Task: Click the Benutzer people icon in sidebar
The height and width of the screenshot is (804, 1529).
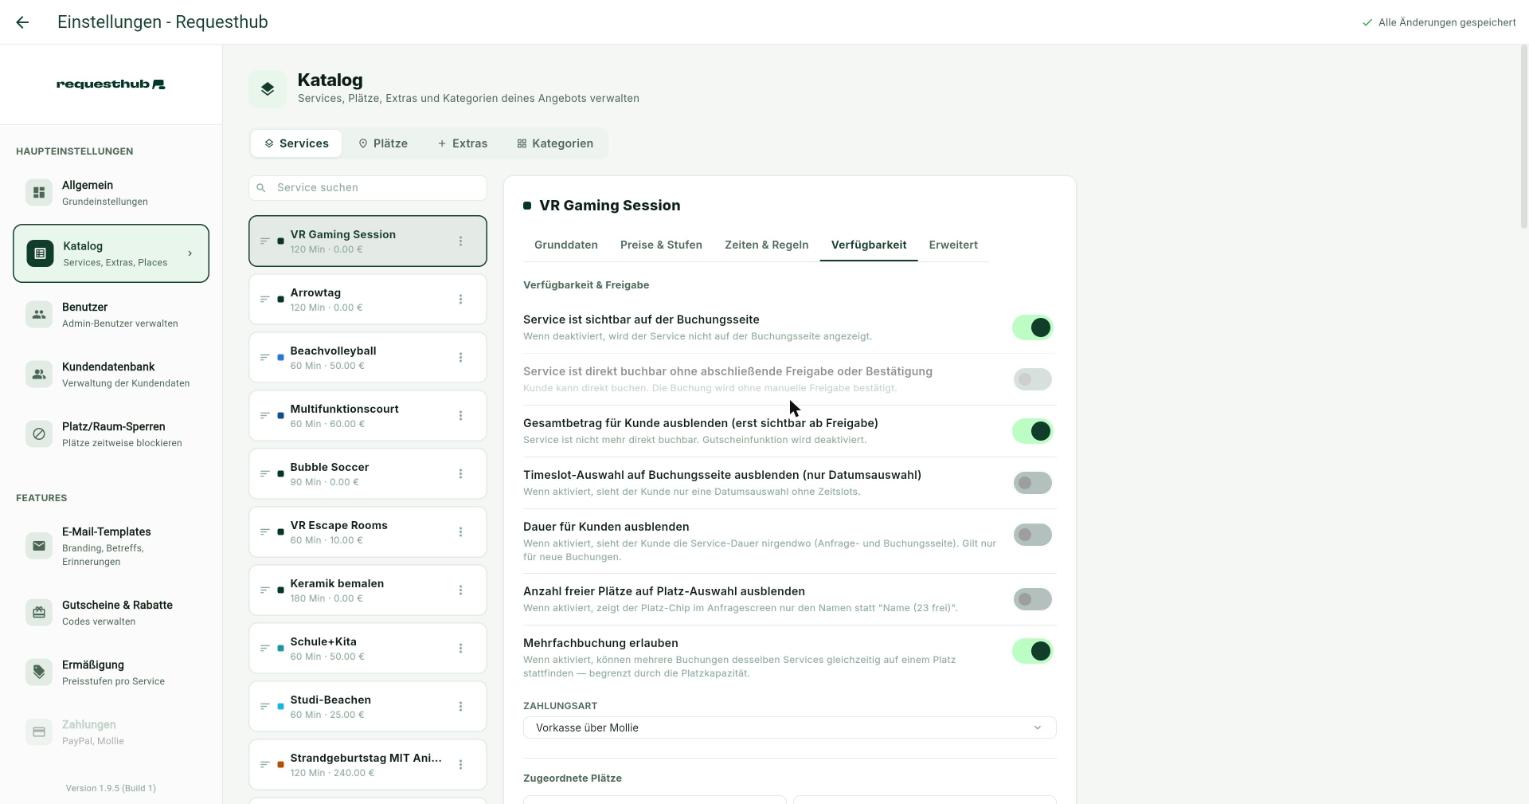Action: (x=39, y=314)
